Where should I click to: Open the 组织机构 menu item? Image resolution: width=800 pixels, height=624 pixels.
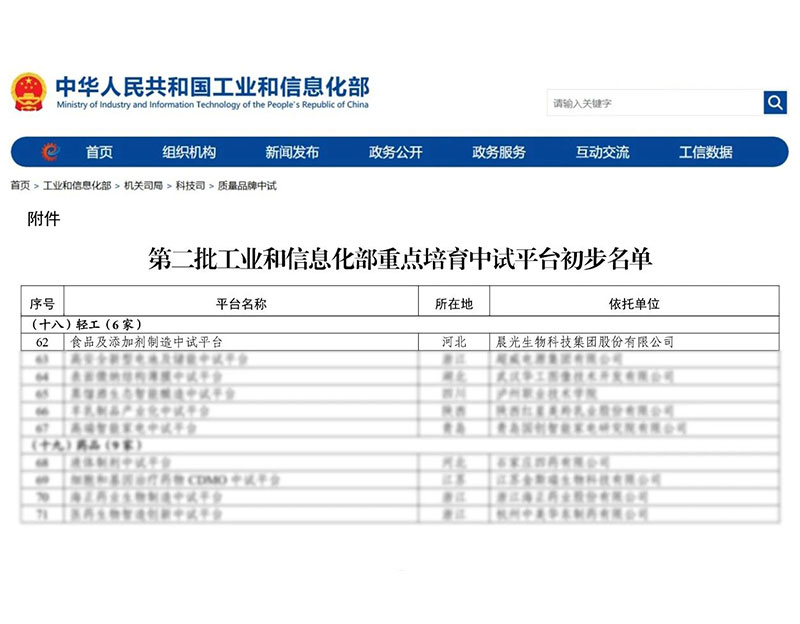pos(189,152)
